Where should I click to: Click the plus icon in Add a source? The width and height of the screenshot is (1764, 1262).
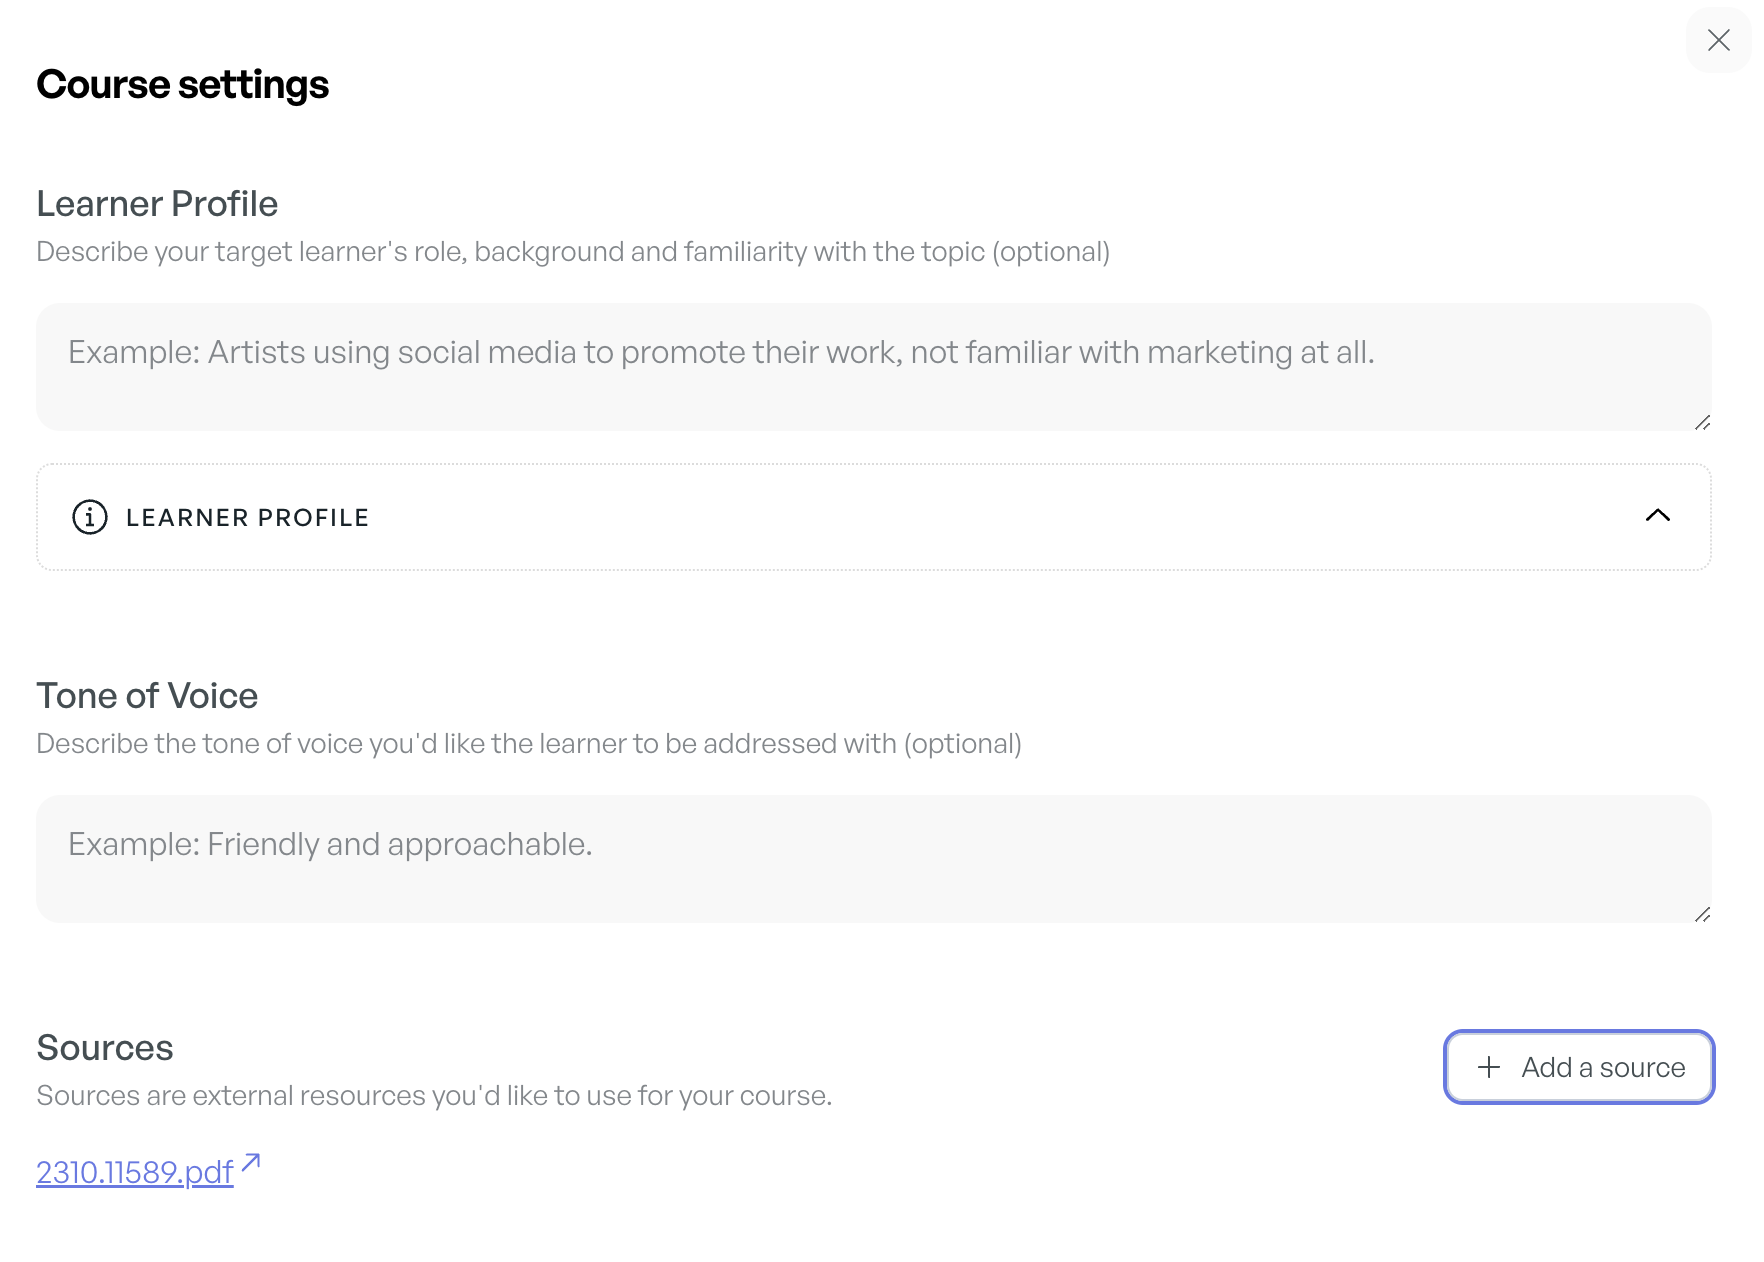[x=1489, y=1067]
